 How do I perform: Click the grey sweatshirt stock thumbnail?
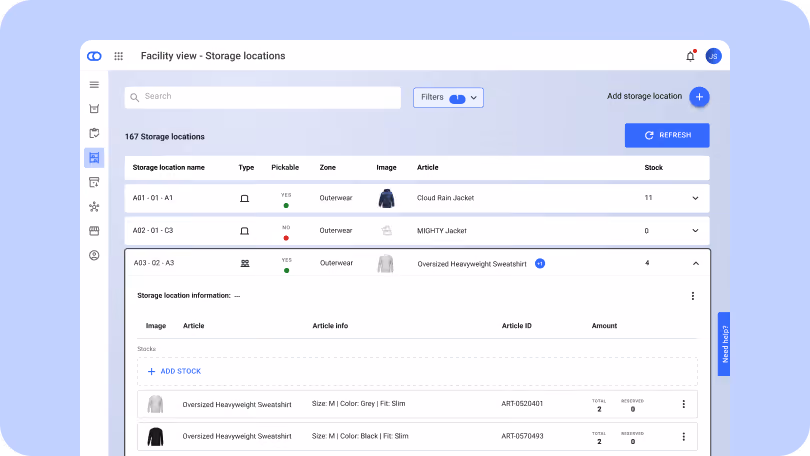tap(155, 404)
